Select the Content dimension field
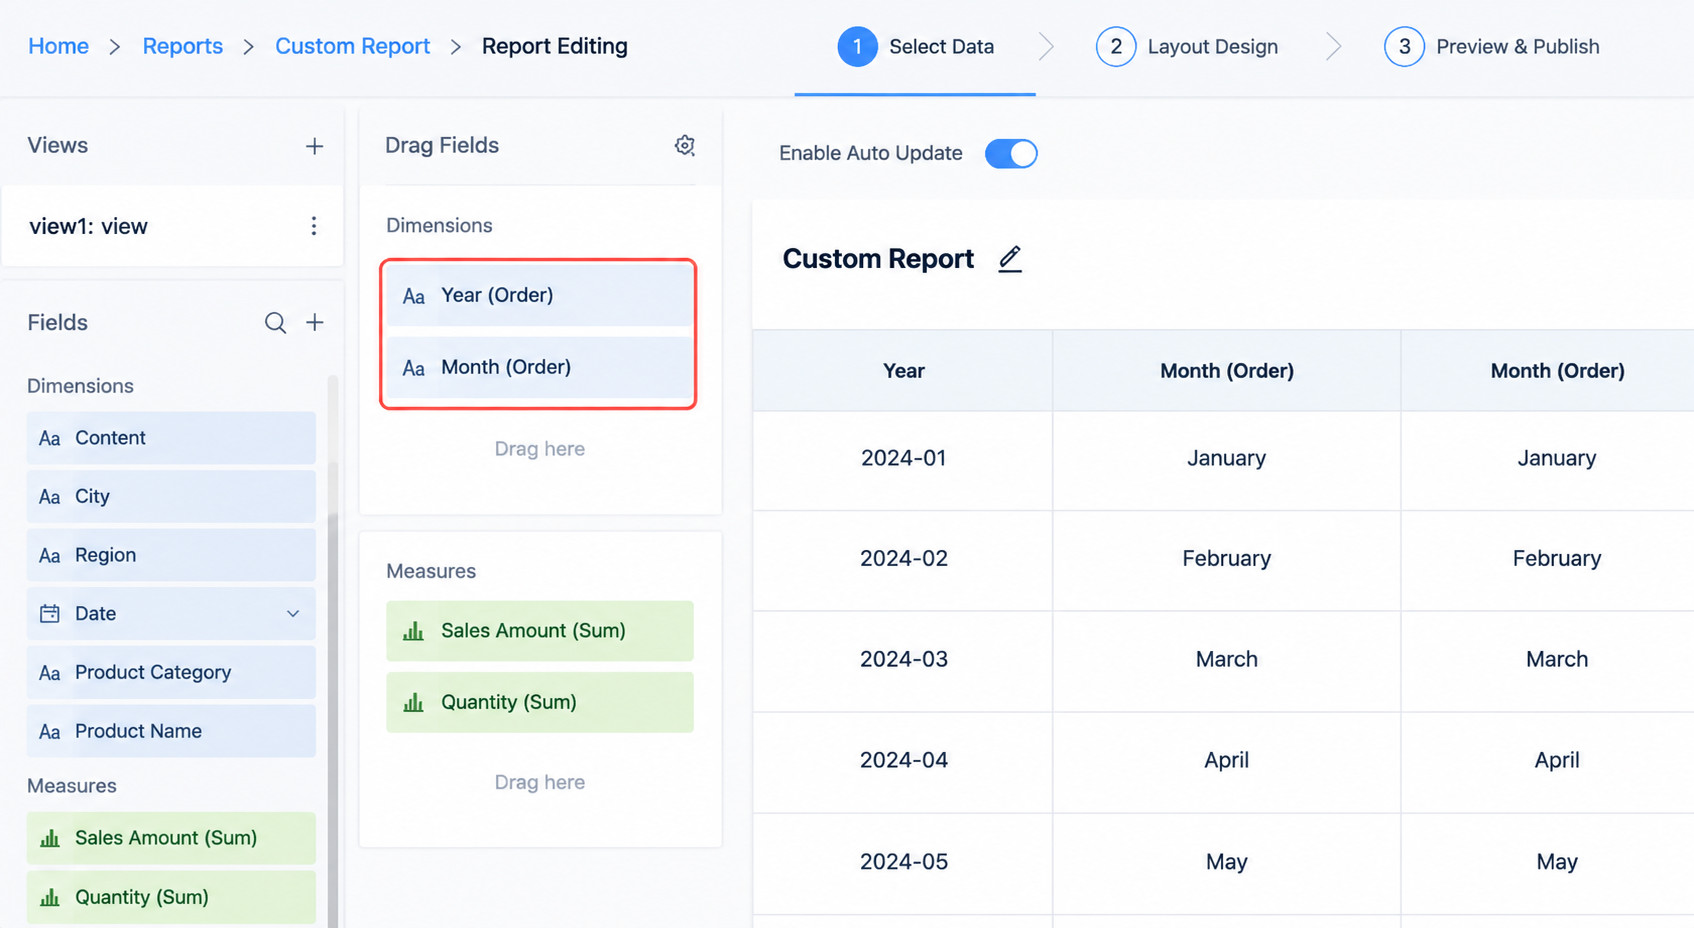 pyautogui.click(x=171, y=438)
